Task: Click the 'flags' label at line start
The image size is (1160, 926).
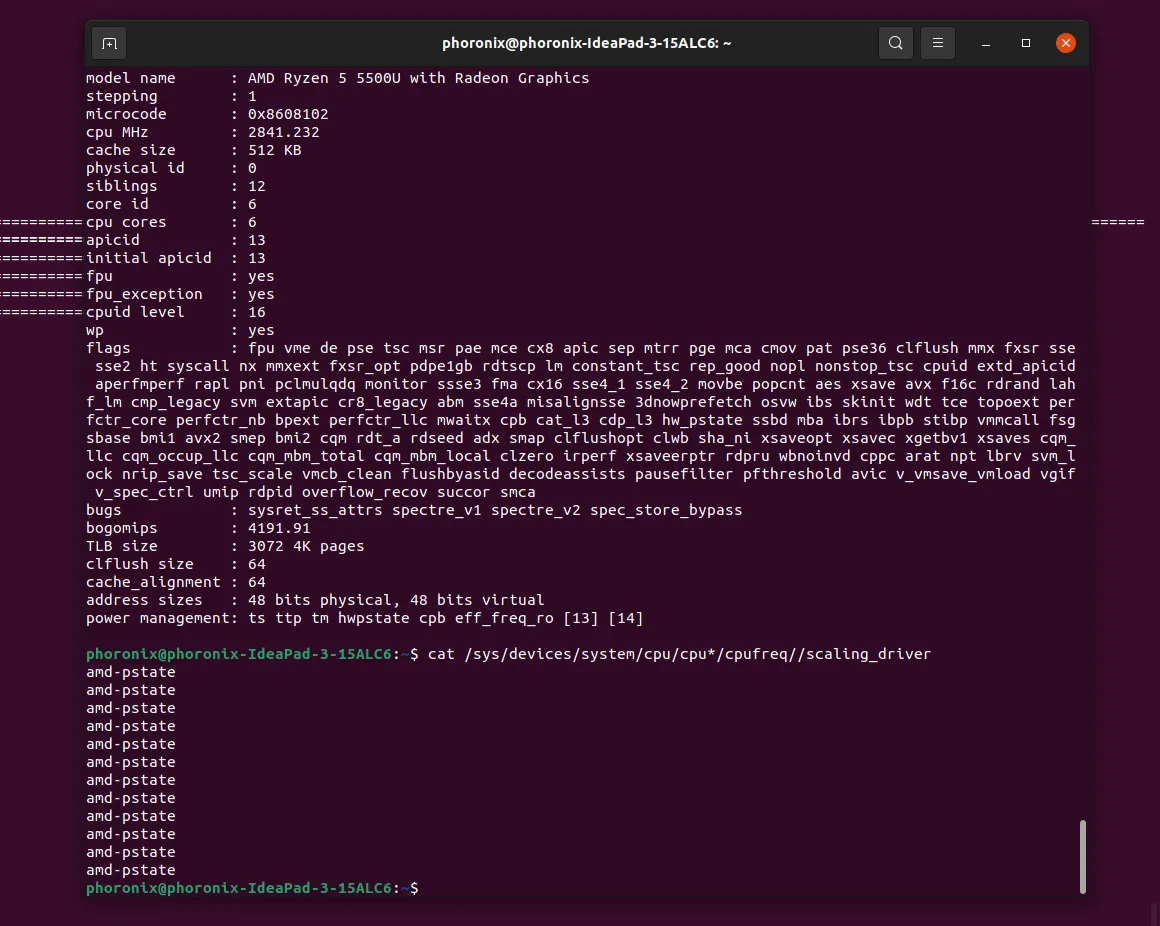Action: 108,348
